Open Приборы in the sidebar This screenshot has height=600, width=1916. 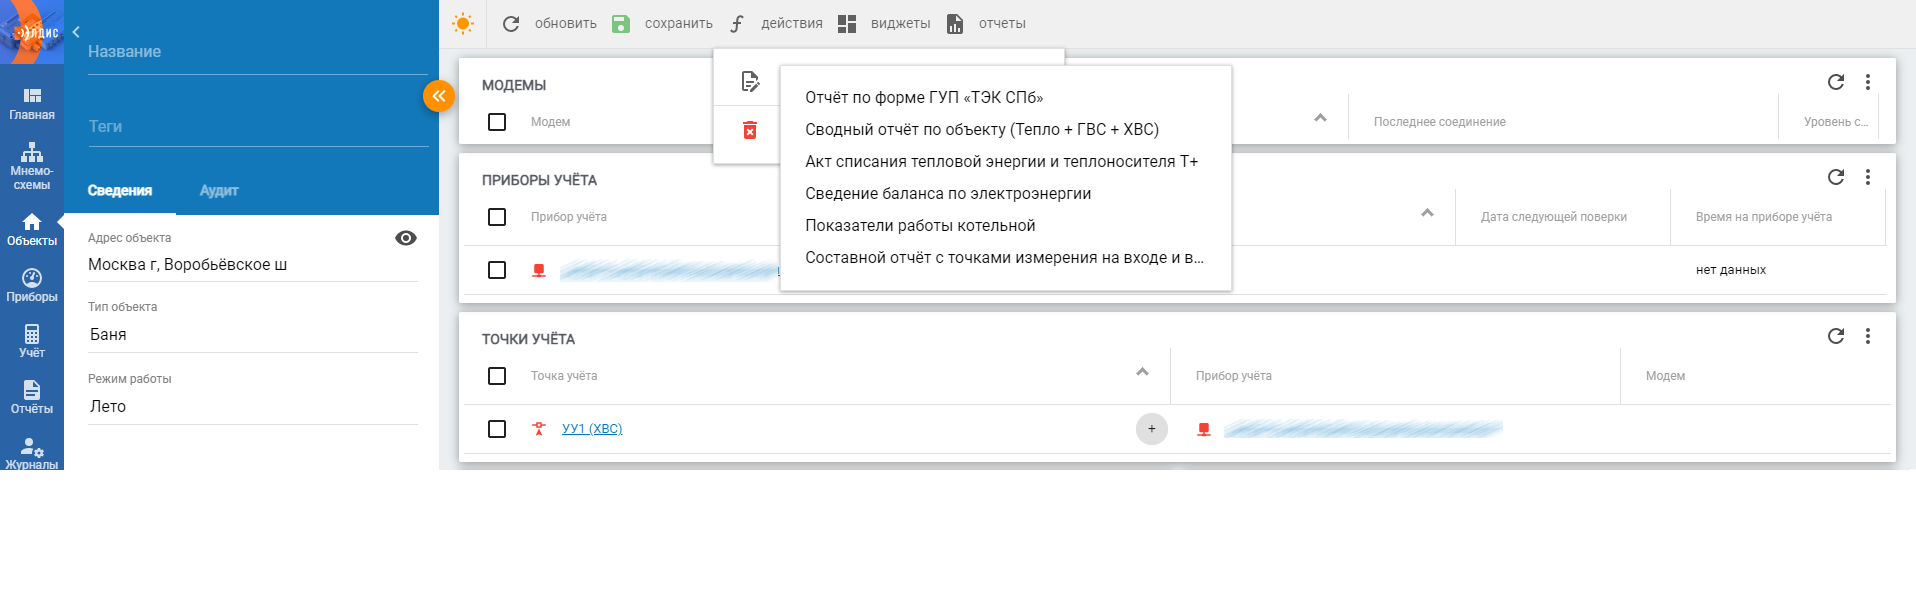coord(32,285)
